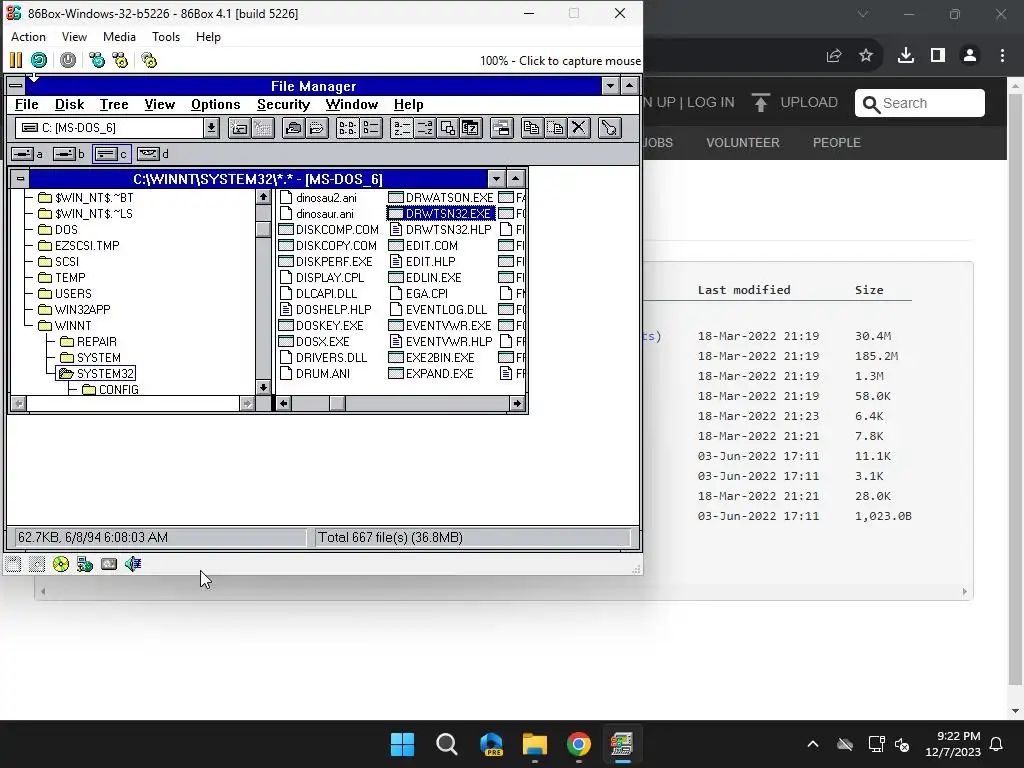Click the first floppy drive status icon
The width and height of the screenshot is (1024, 768).
tap(13, 564)
